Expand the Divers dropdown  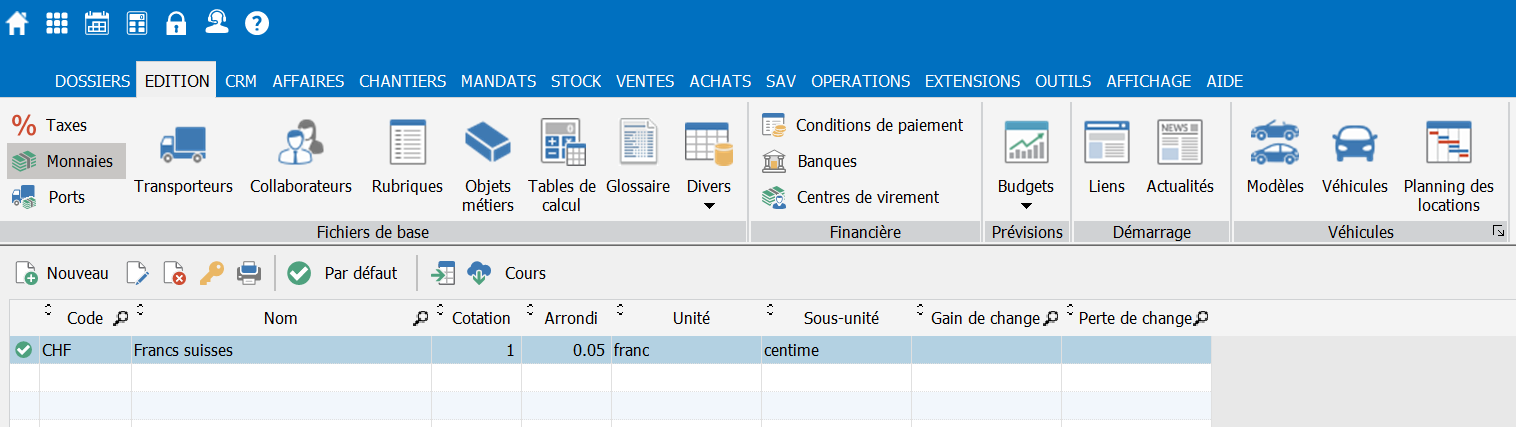(x=708, y=206)
